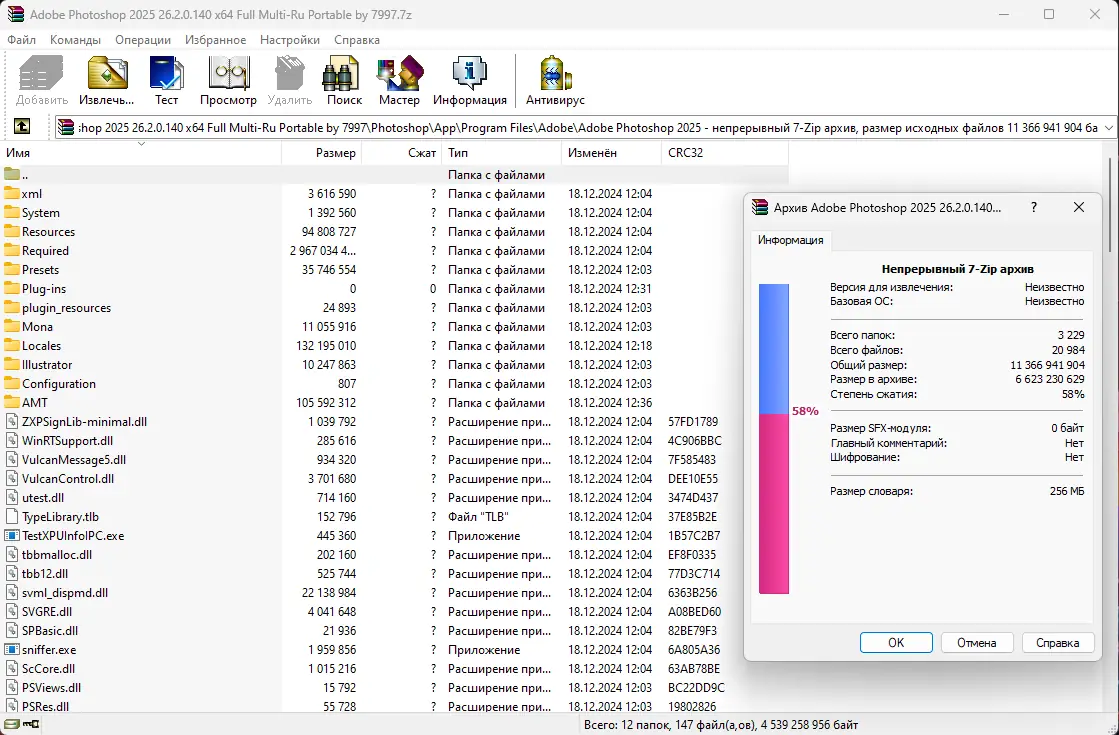Click the ZXPSignLib-minimal.dll file icon
Screen dimensions: 1119x735
[11, 421]
